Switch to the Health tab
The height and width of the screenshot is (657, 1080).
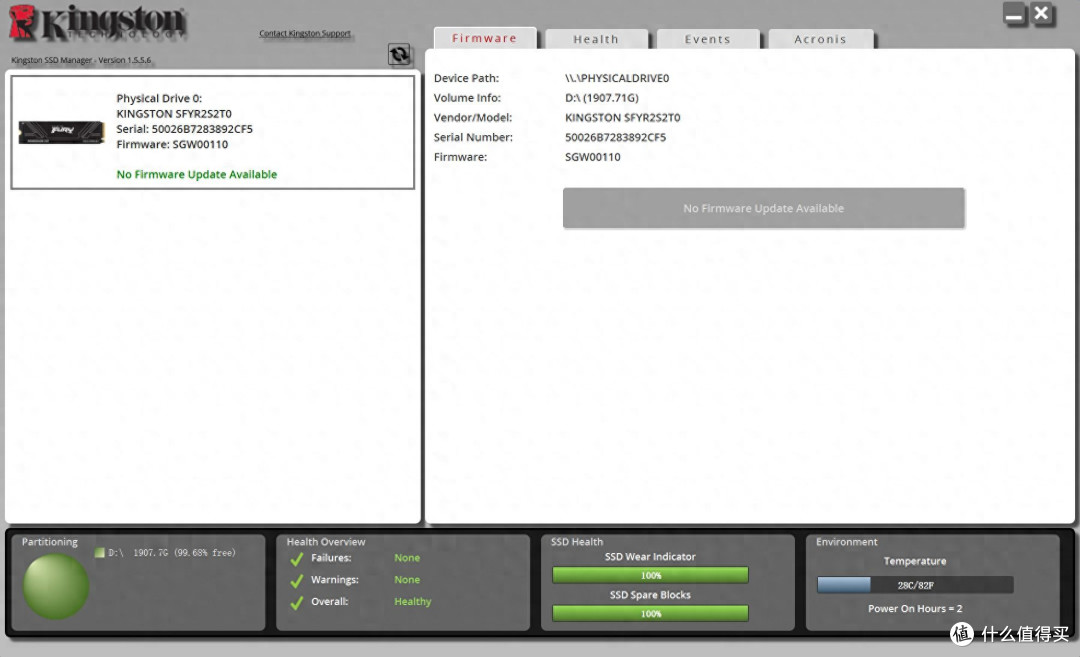[596, 39]
